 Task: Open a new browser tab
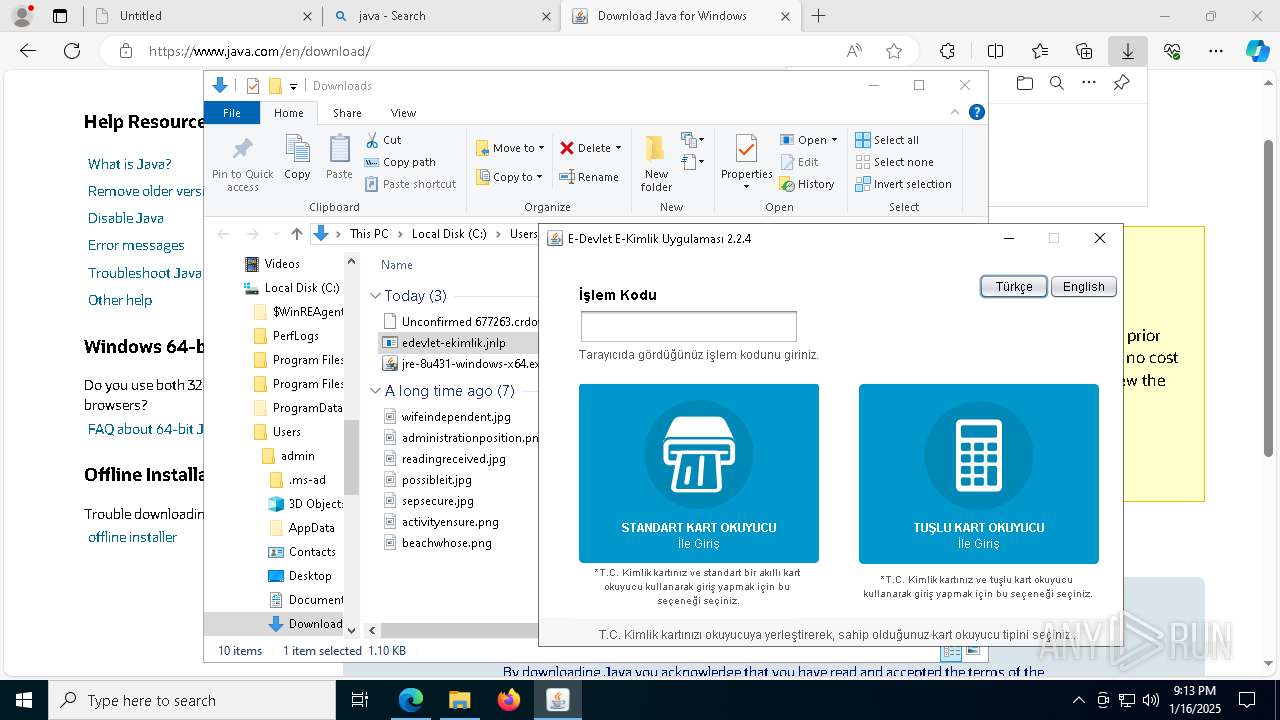[x=818, y=16]
